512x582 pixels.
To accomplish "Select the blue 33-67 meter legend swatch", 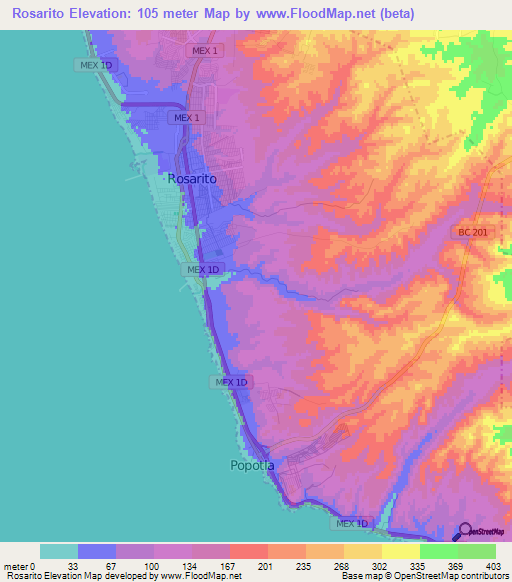I will (97, 551).
